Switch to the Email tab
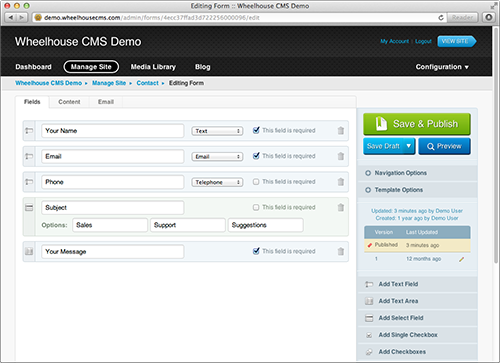500x363 pixels. coord(106,102)
